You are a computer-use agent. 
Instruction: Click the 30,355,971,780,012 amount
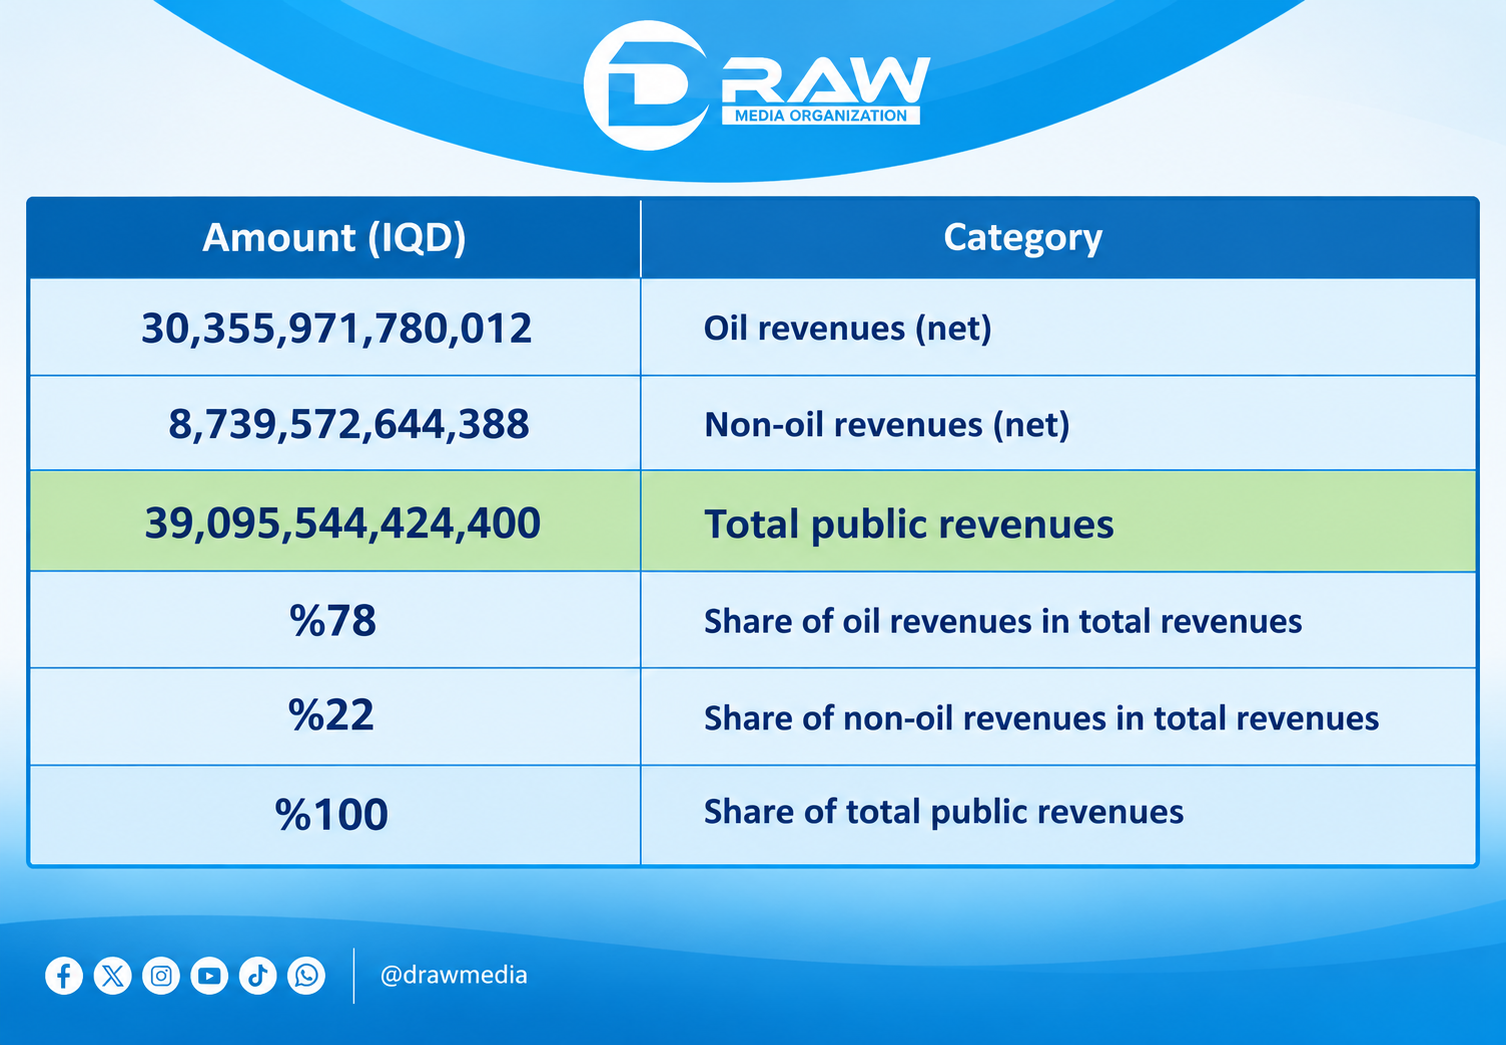336,328
